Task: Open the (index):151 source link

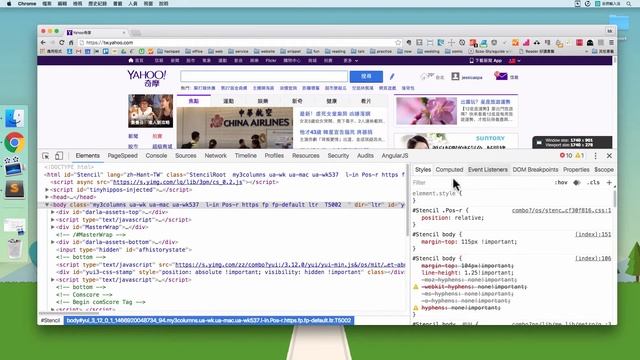Action: [x=593, y=234]
